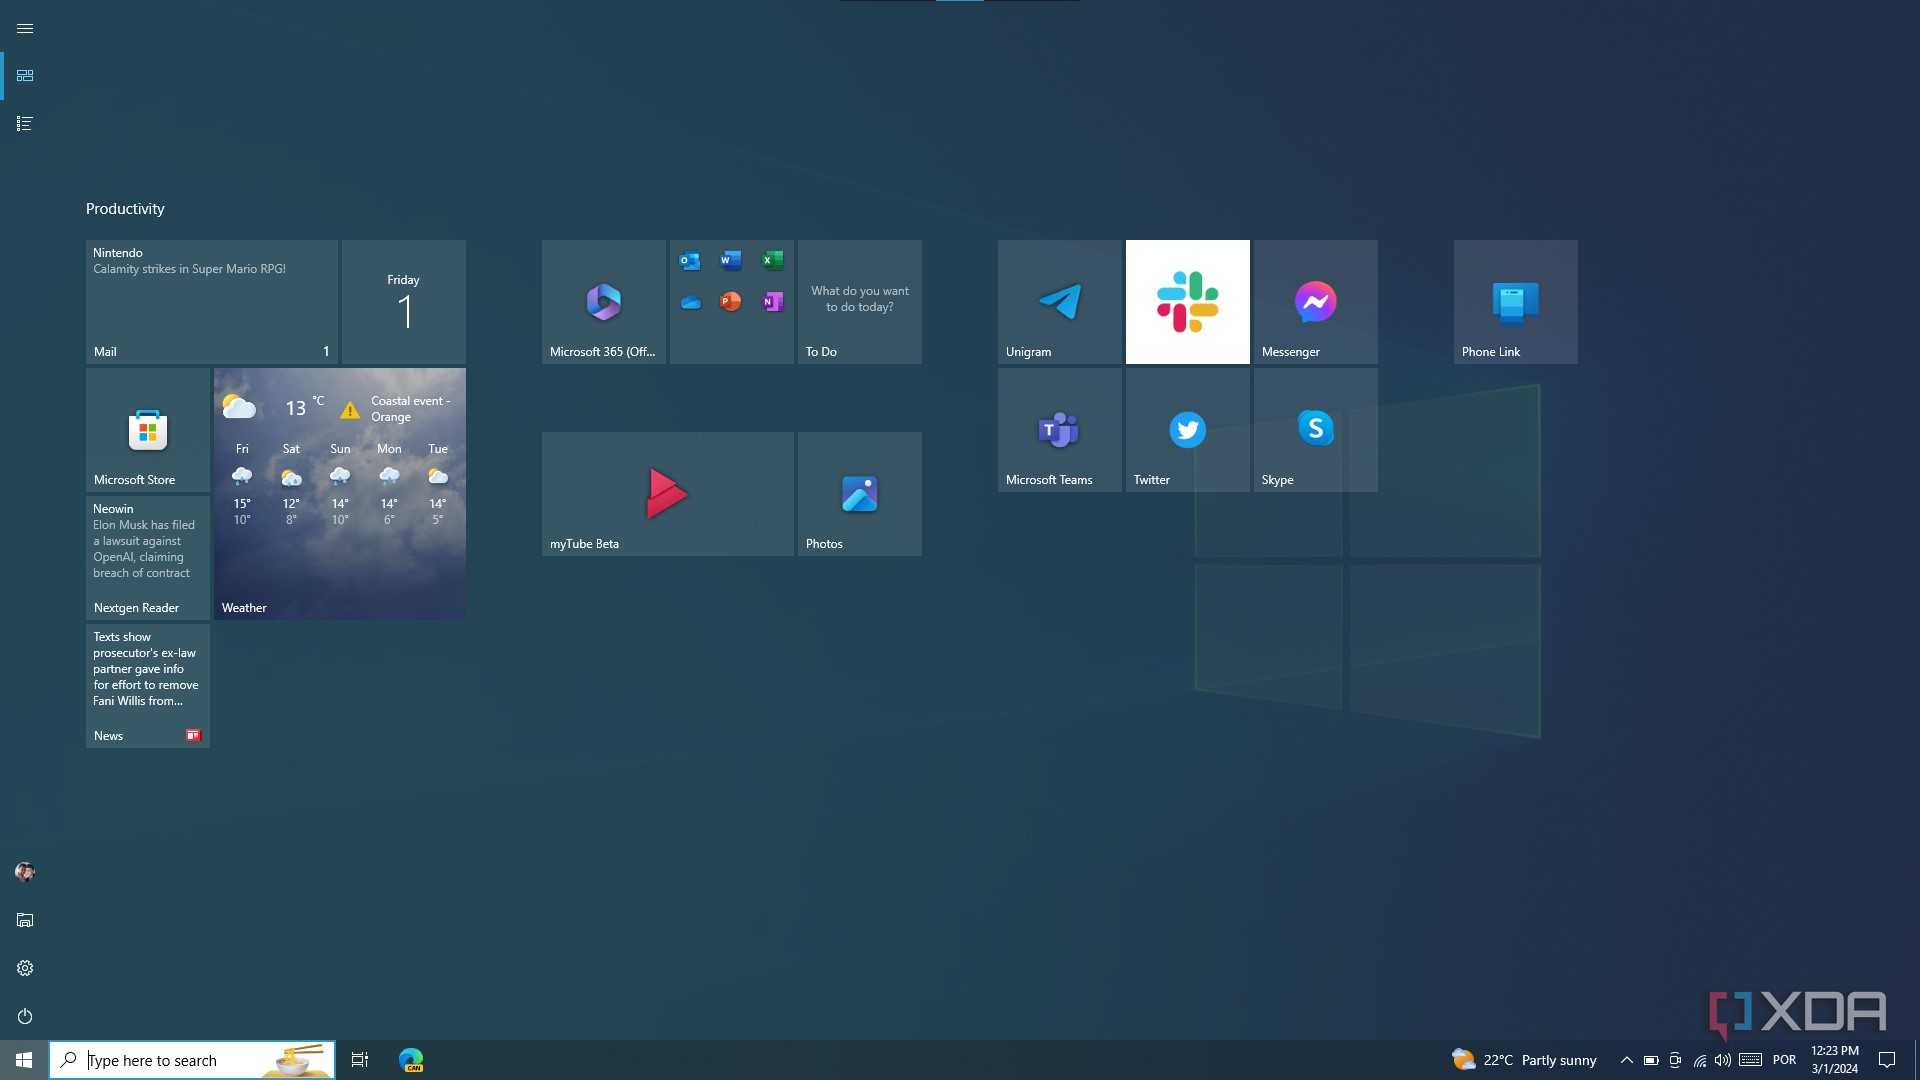Open the Phone Link tile
Screen dimensions: 1920x1080
pyautogui.click(x=1515, y=302)
